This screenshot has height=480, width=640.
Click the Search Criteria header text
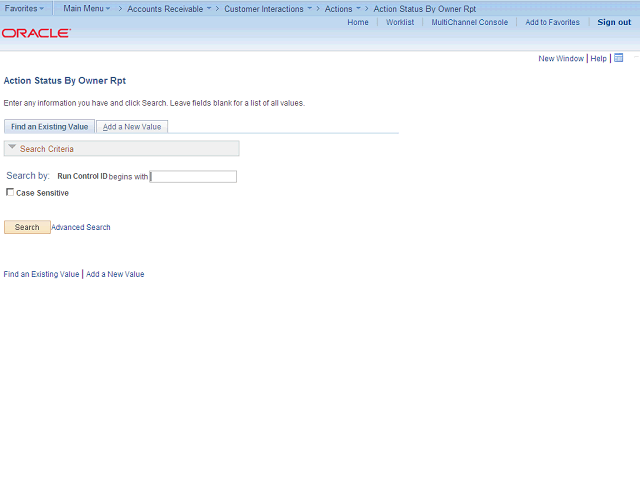[x=47, y=149]
